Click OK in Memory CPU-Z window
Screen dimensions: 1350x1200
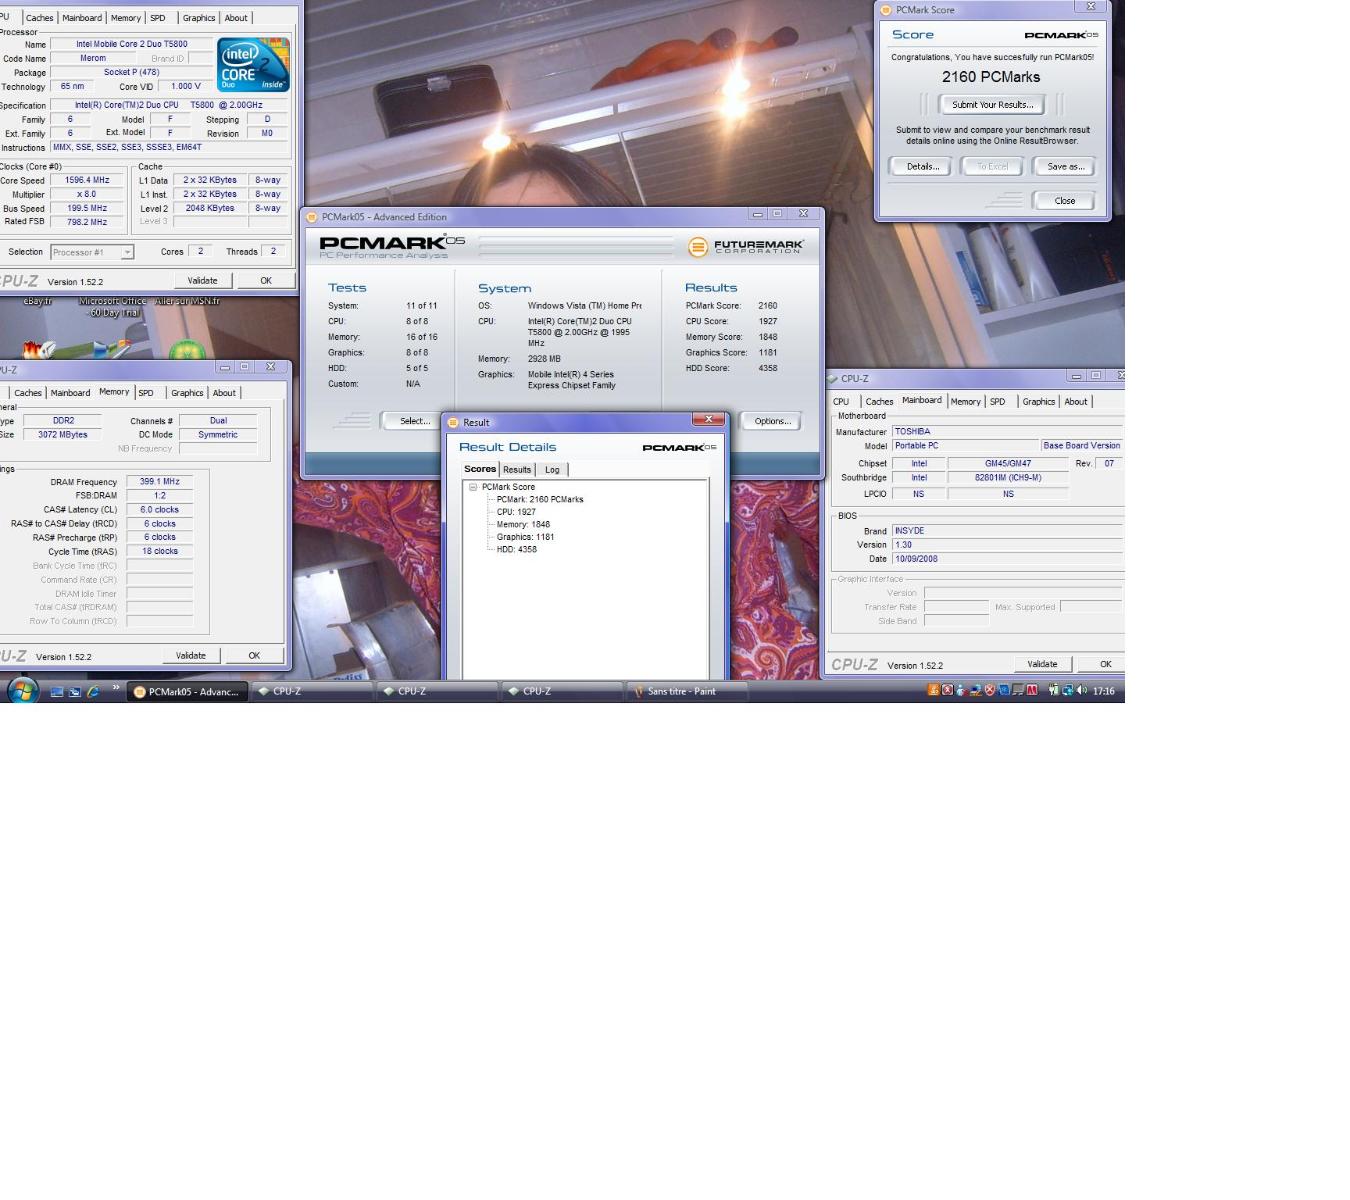254,656
